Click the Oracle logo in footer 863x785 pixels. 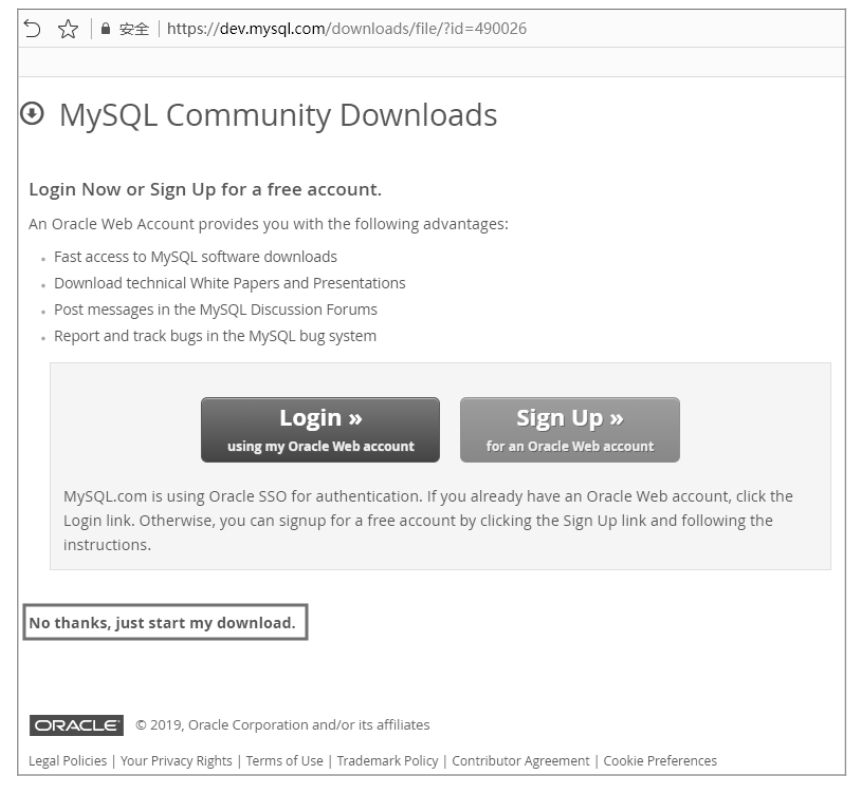pyautogui.click(x=77, y=726)
